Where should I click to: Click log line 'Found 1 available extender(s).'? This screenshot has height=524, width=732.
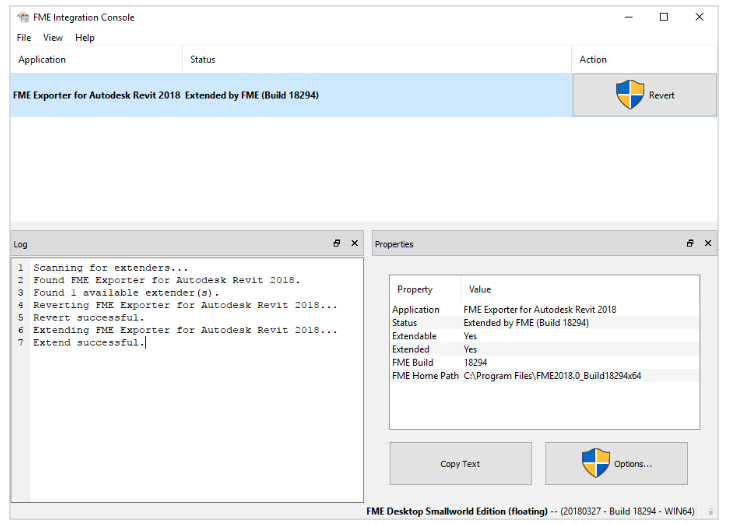tap(126, 293)
